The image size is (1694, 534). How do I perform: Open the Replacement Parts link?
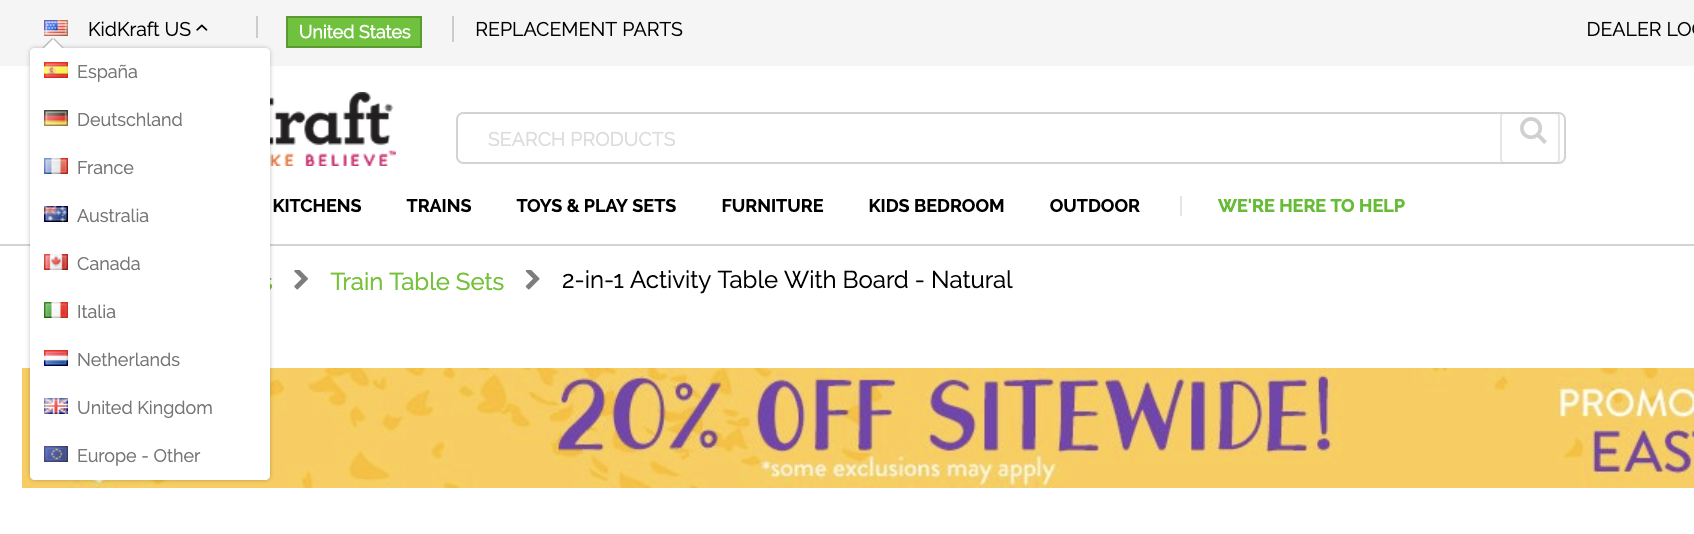click(578, 30)
